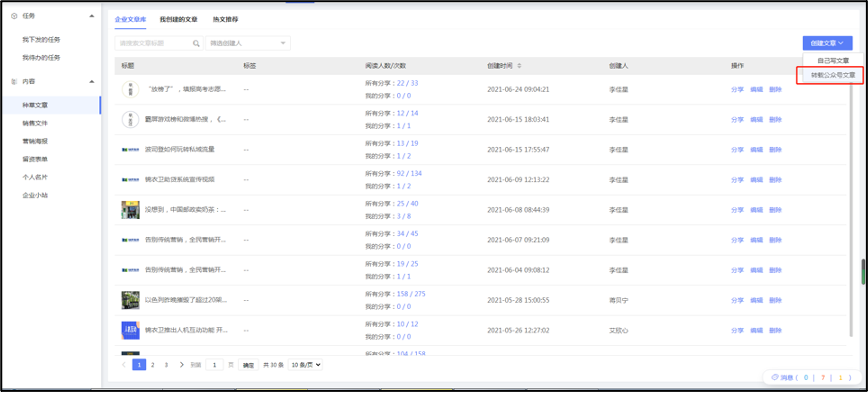
Task: Open 我下发的任务 in the sidebar
Action: [x=42, y=40]
